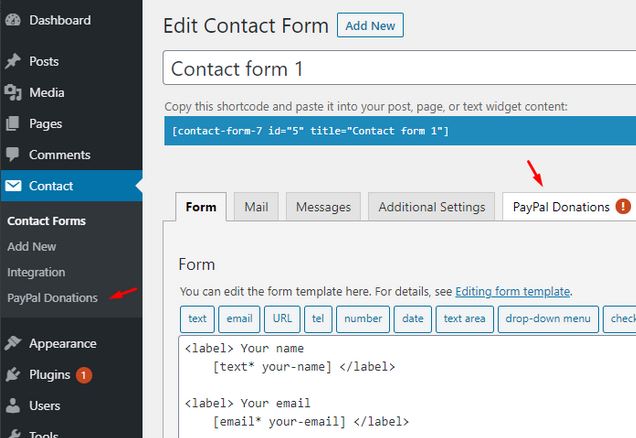
Task: Switch to the Mail tab
Action: (256, 207)
